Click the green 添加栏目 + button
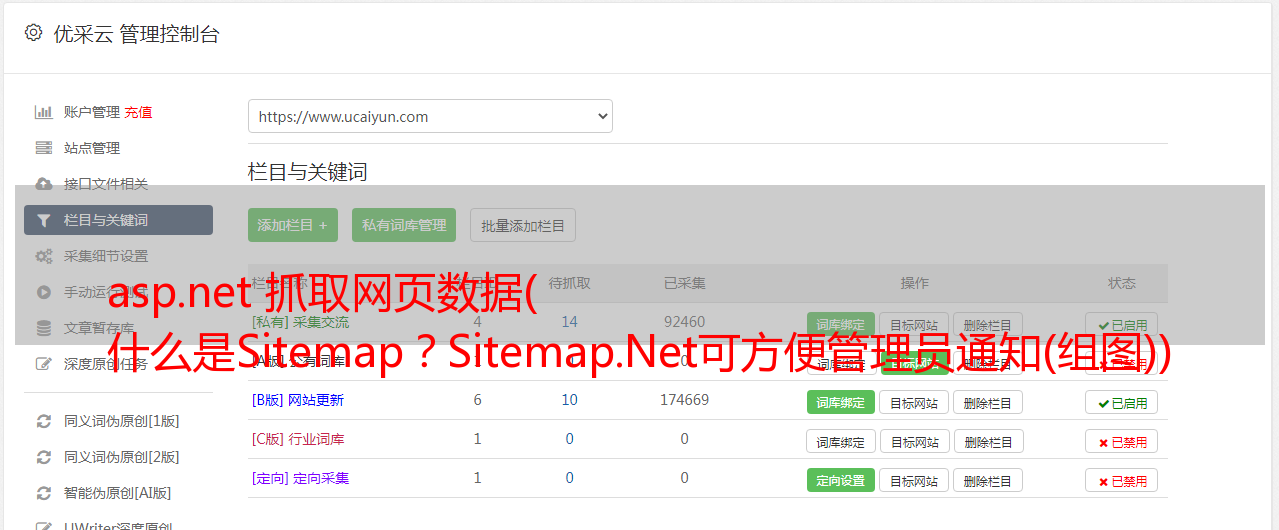 [293, 225]
